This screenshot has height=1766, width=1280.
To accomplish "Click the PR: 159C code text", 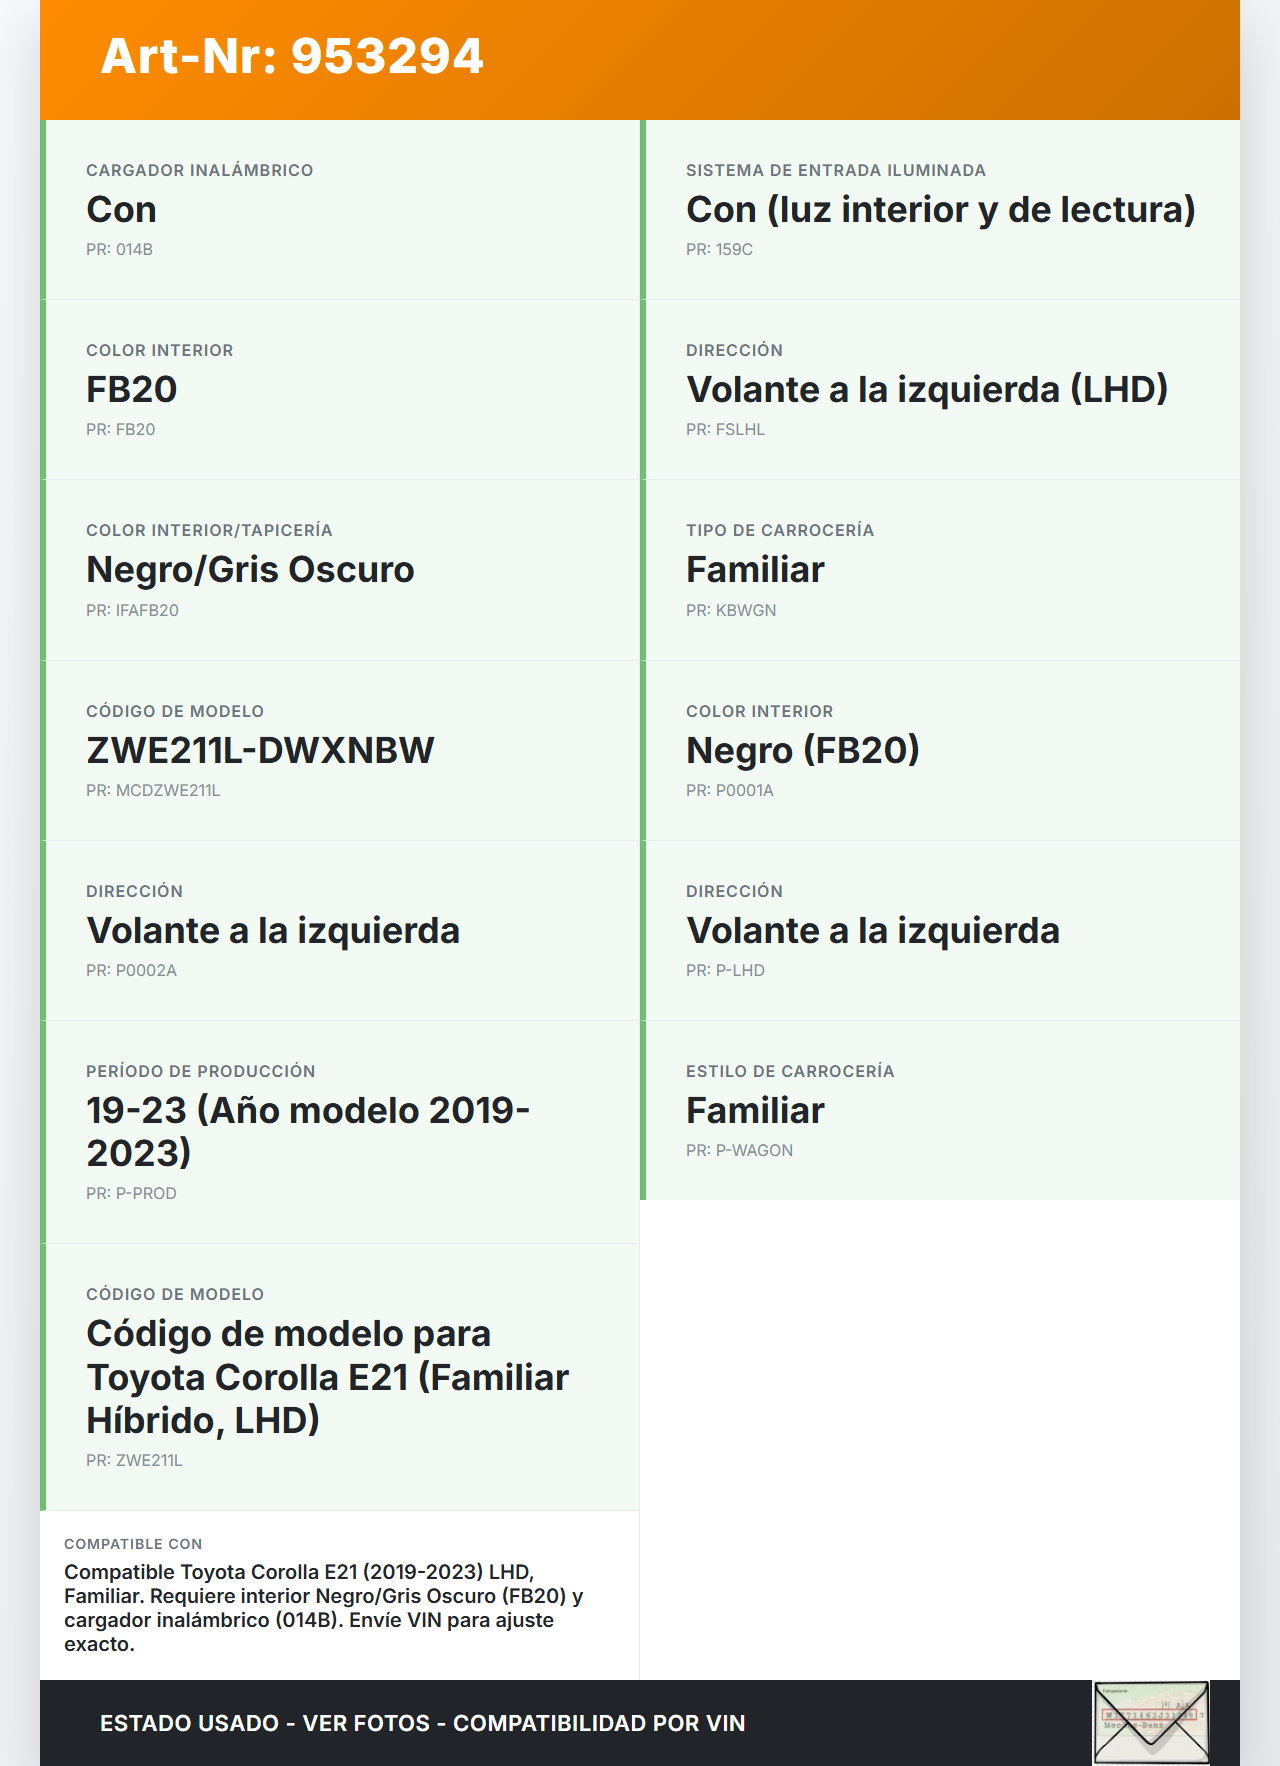I will [x=719, y=249].
